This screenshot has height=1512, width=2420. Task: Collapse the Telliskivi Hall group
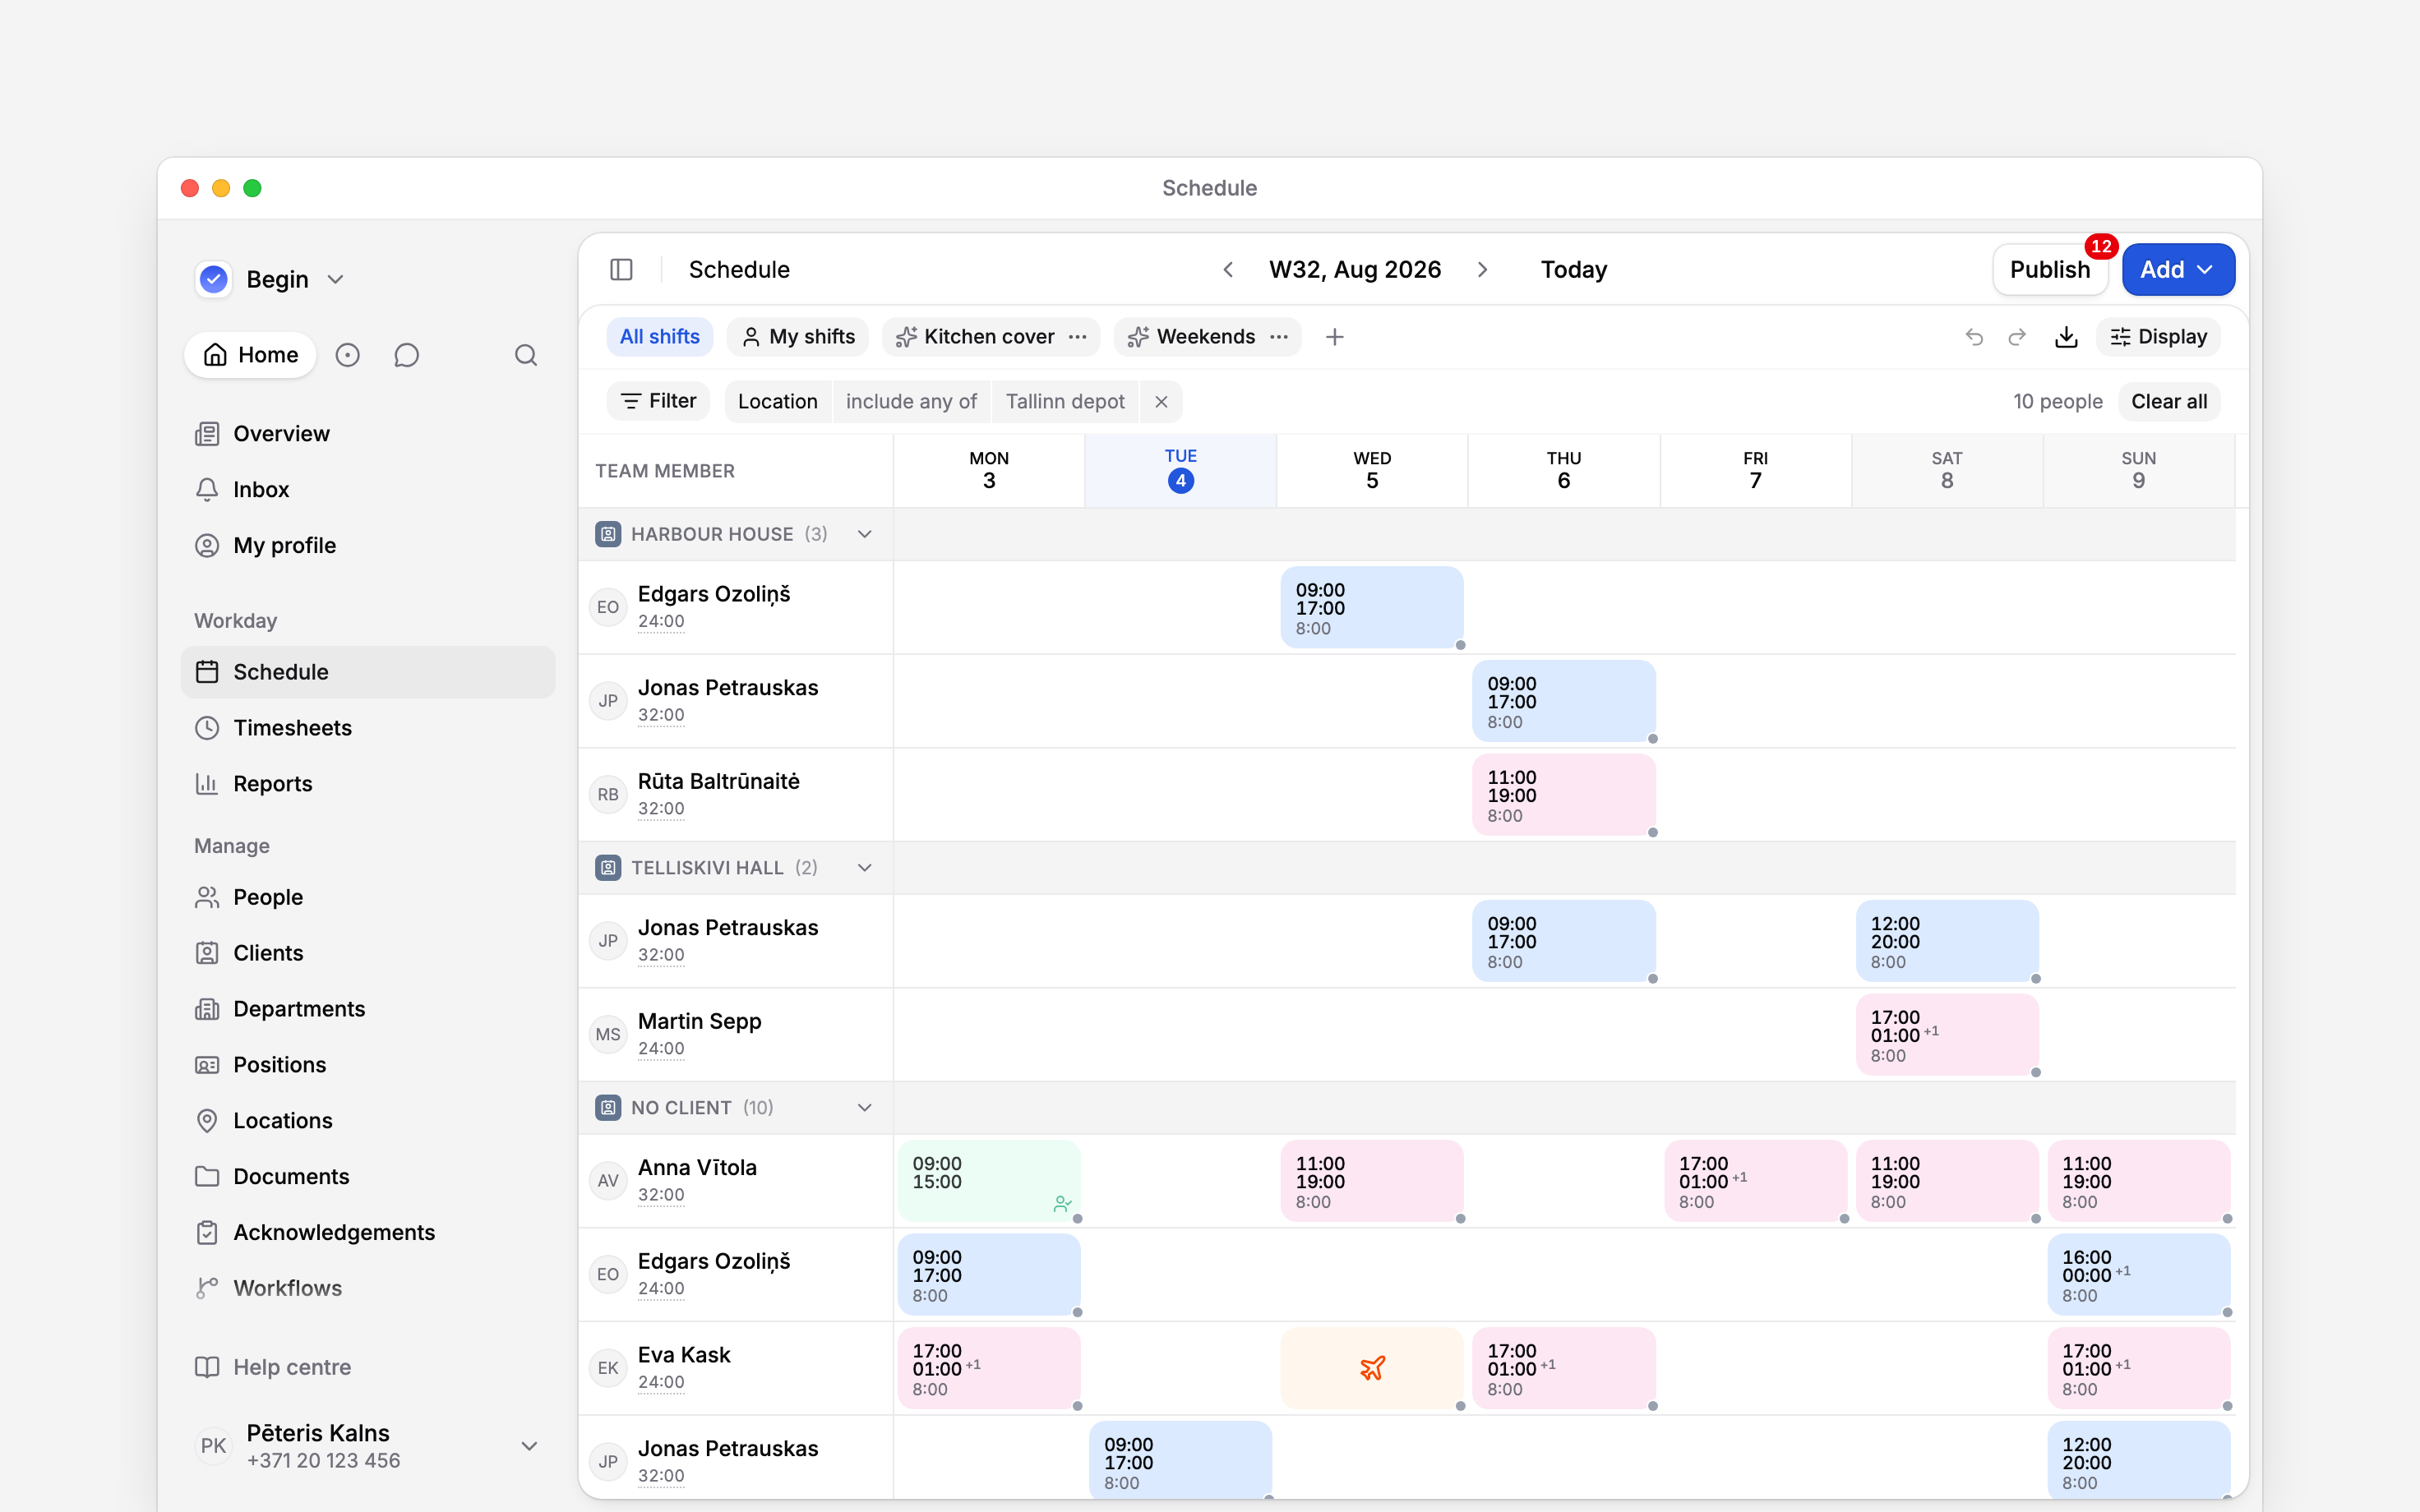pos(865,867)
